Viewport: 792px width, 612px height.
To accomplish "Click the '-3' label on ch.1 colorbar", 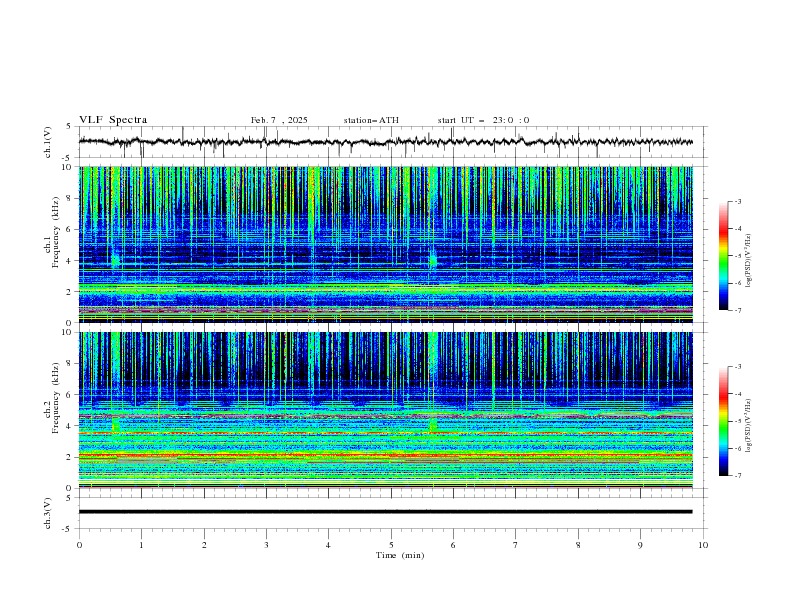I will [x=737, y=201].
